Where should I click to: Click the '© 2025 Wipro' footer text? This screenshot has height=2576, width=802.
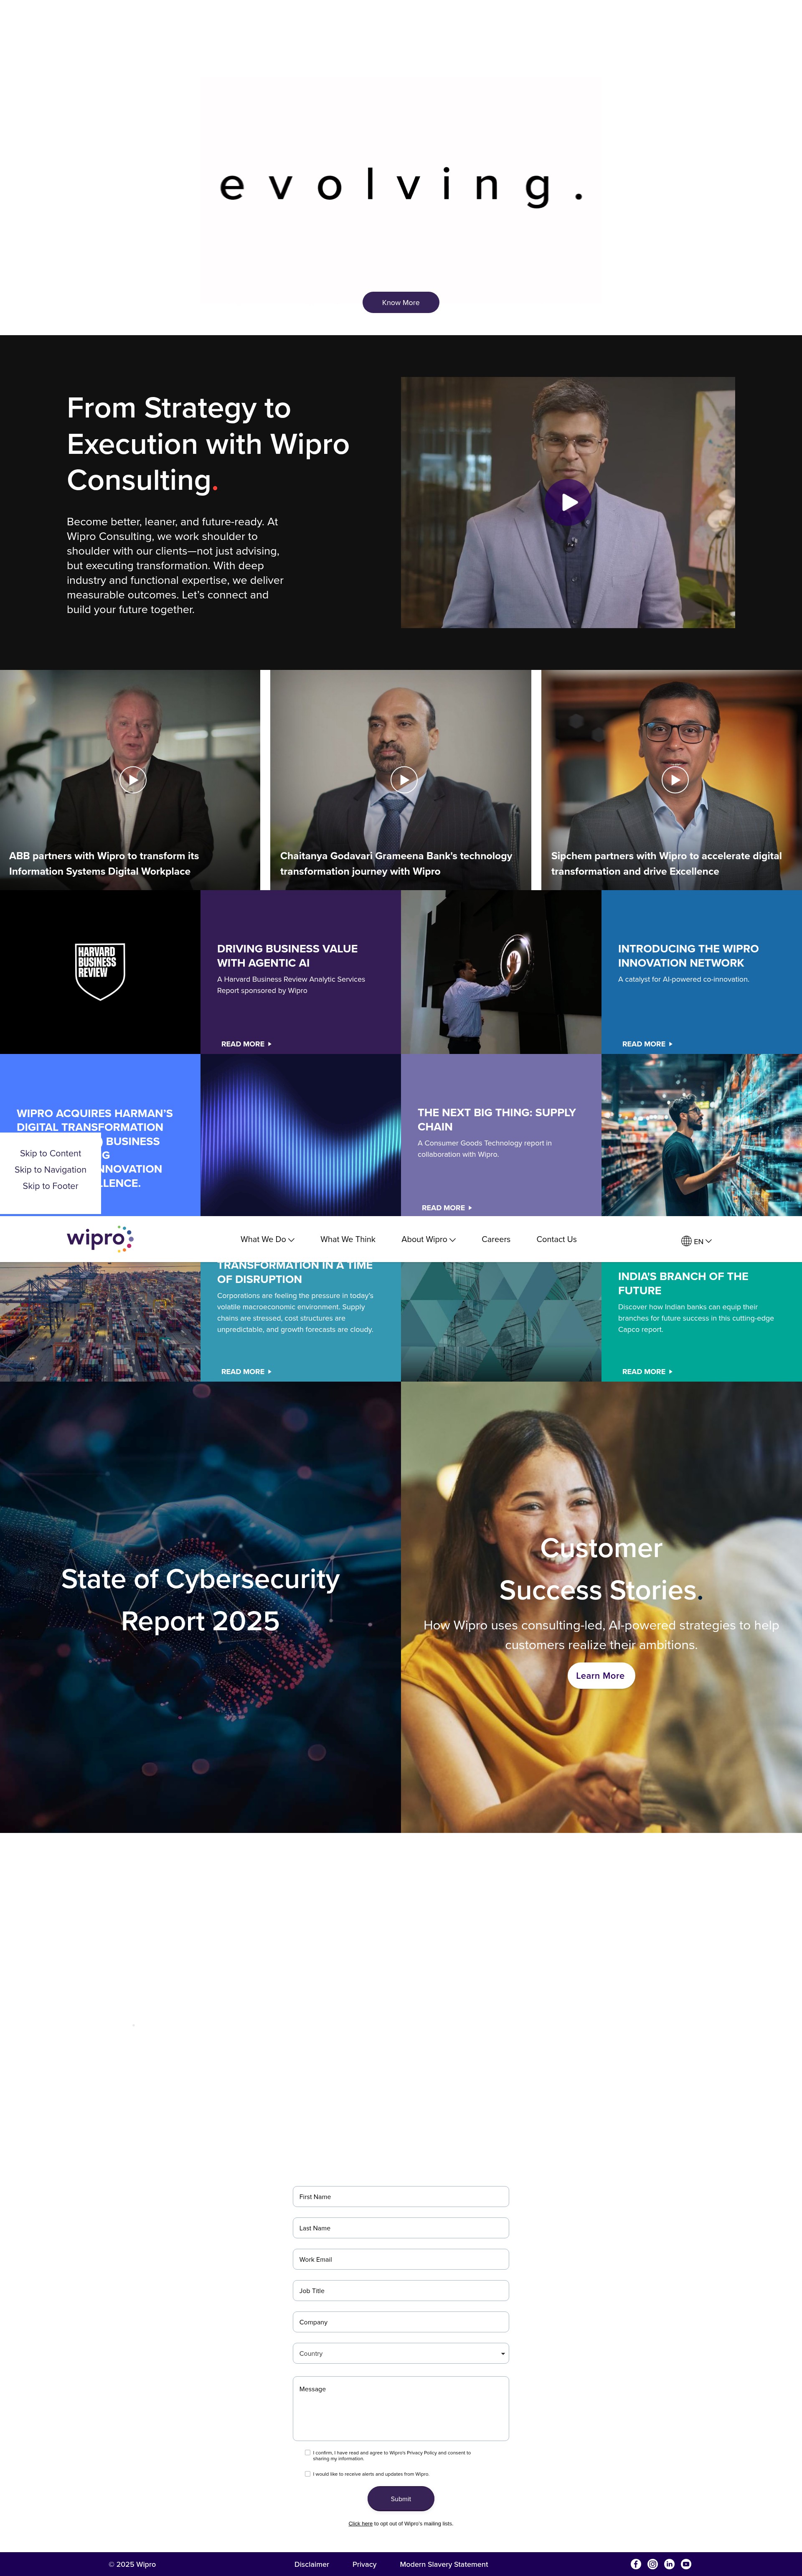[132, 2564]
